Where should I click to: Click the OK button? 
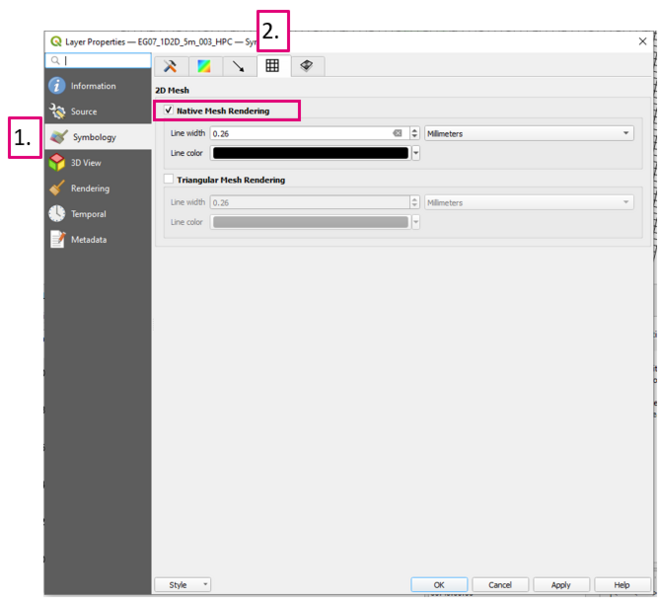pyautogui.click(x=438, y=585)
